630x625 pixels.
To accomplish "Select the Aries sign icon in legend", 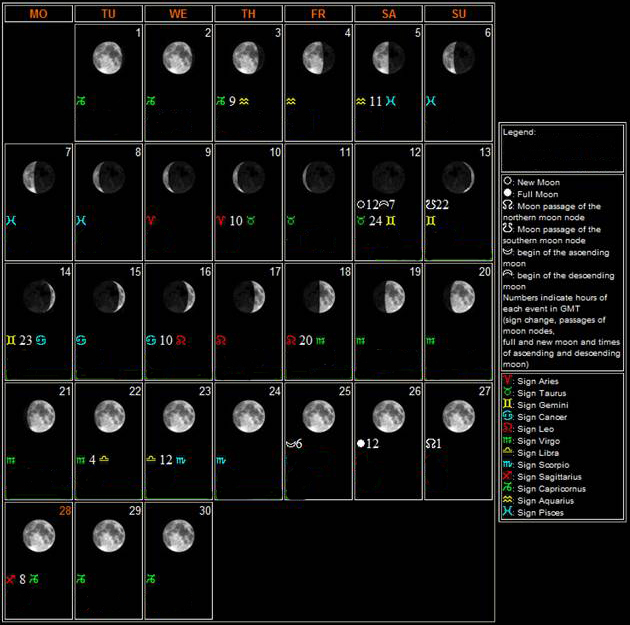I will tap(510, 381).
